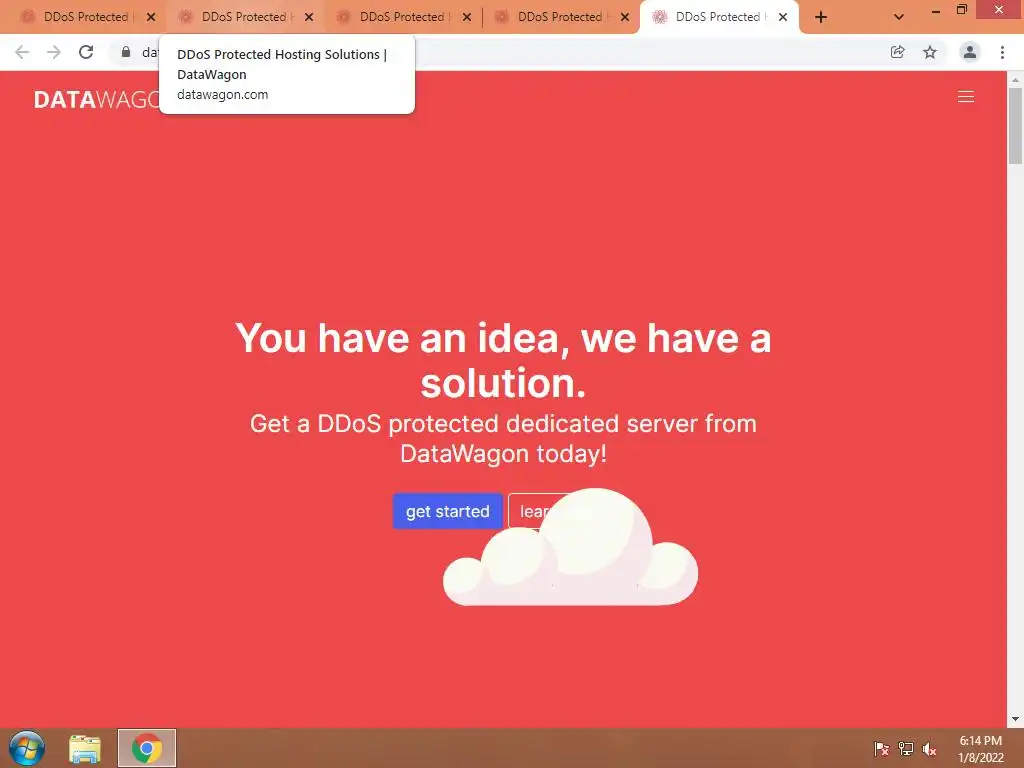Open Action Center flag icon
Viewport: 1024px width, 768px height.
[881, 749]
